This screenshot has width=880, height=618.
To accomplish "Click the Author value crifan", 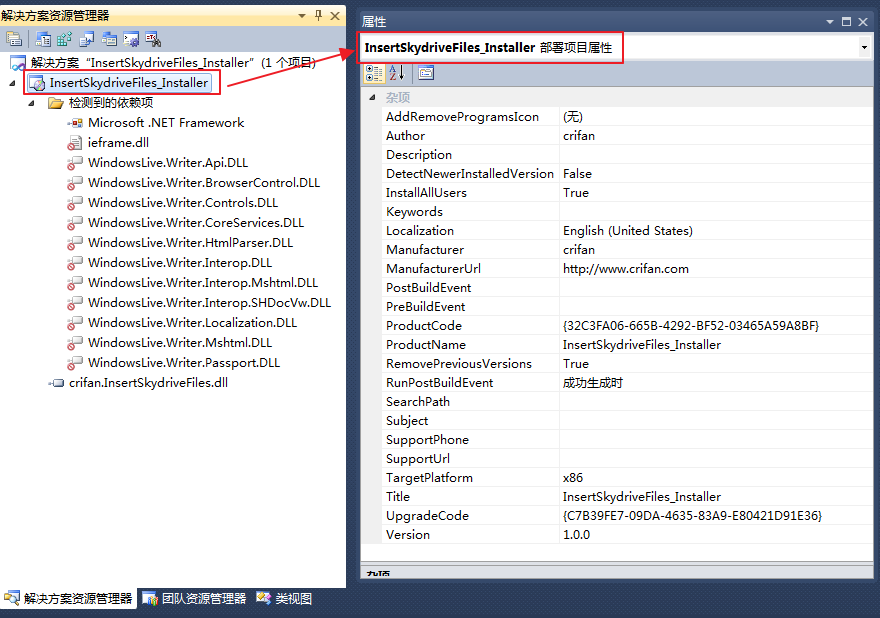I will click(x=579, y=136).
